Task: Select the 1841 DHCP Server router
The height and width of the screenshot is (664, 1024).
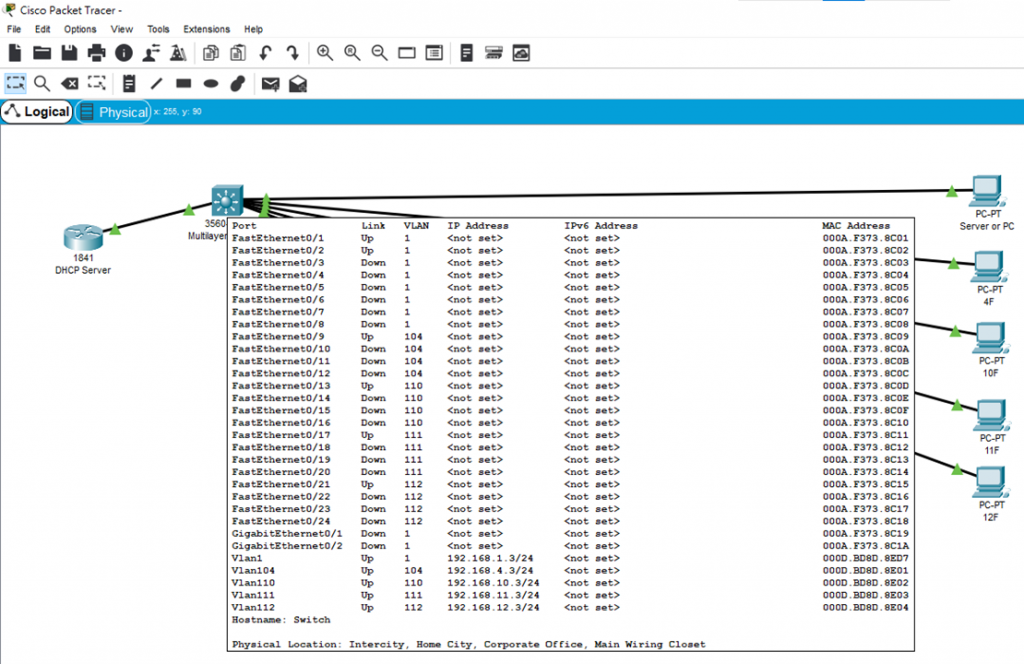Action: [83, 238]
